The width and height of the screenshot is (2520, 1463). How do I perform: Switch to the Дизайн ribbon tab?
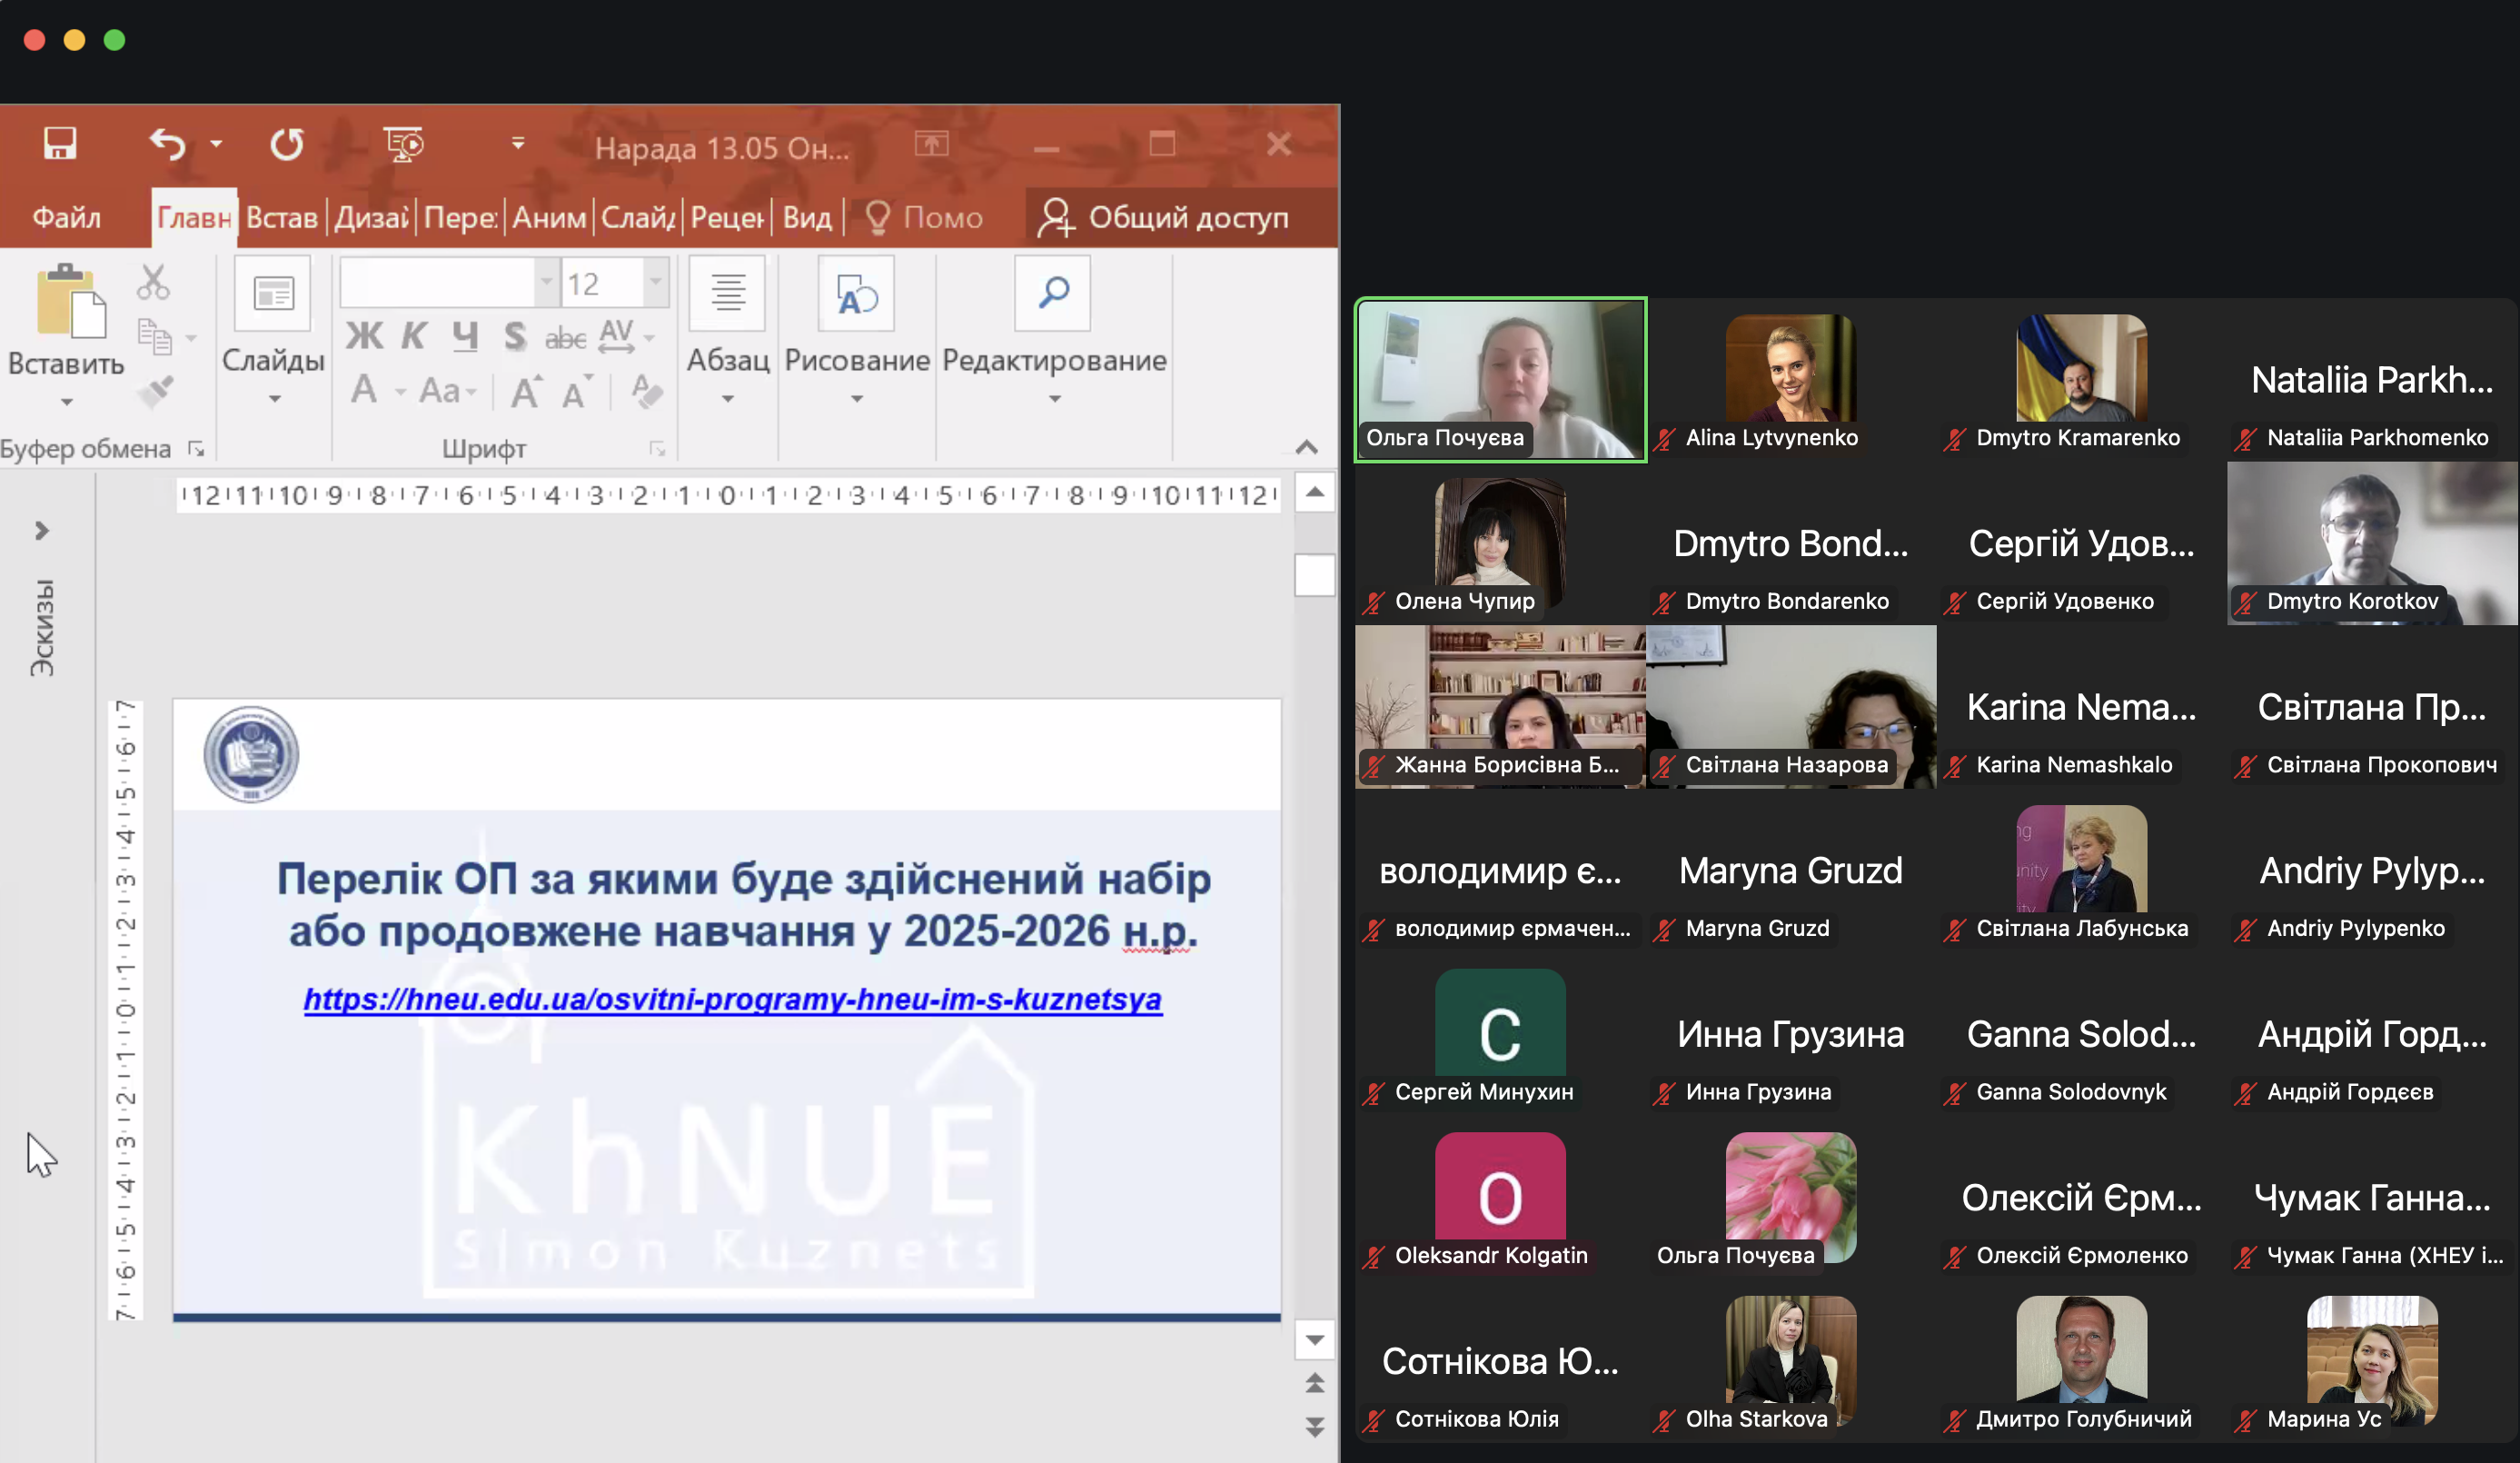371,217
